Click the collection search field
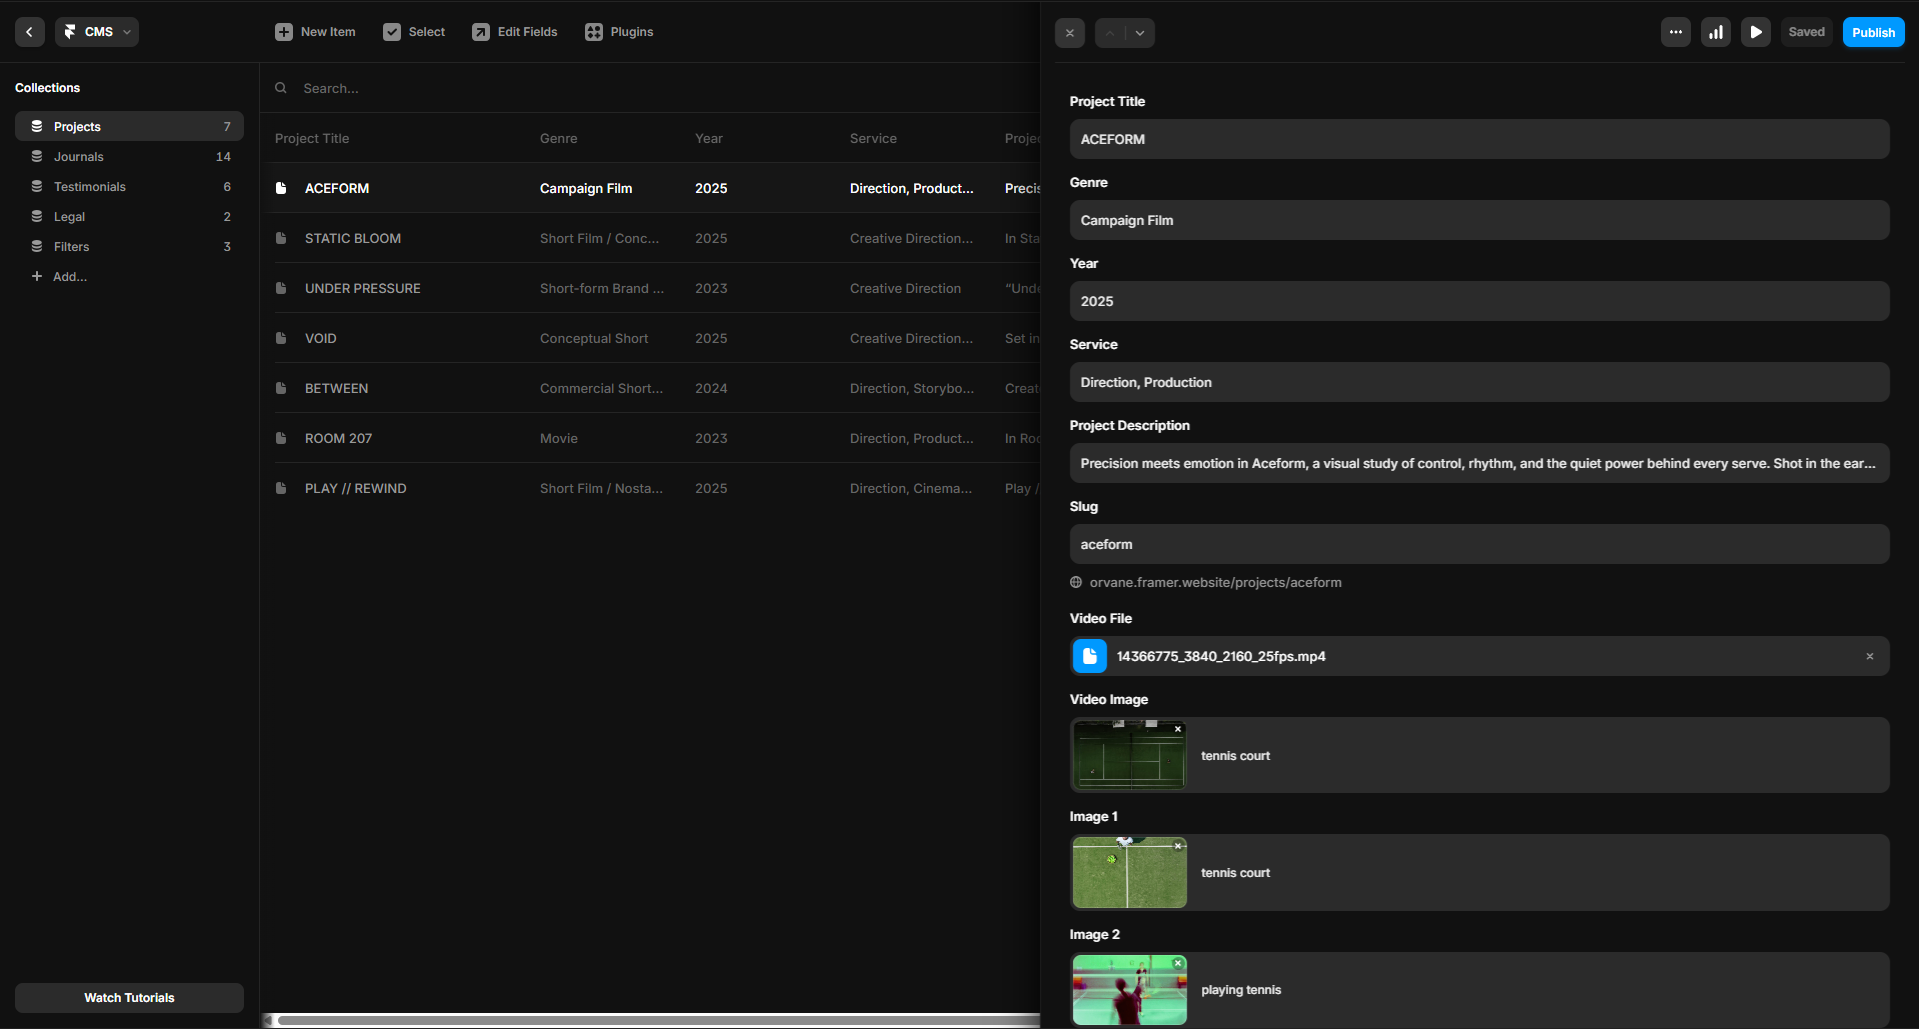1919x1029 pixels. coord(650,88)
